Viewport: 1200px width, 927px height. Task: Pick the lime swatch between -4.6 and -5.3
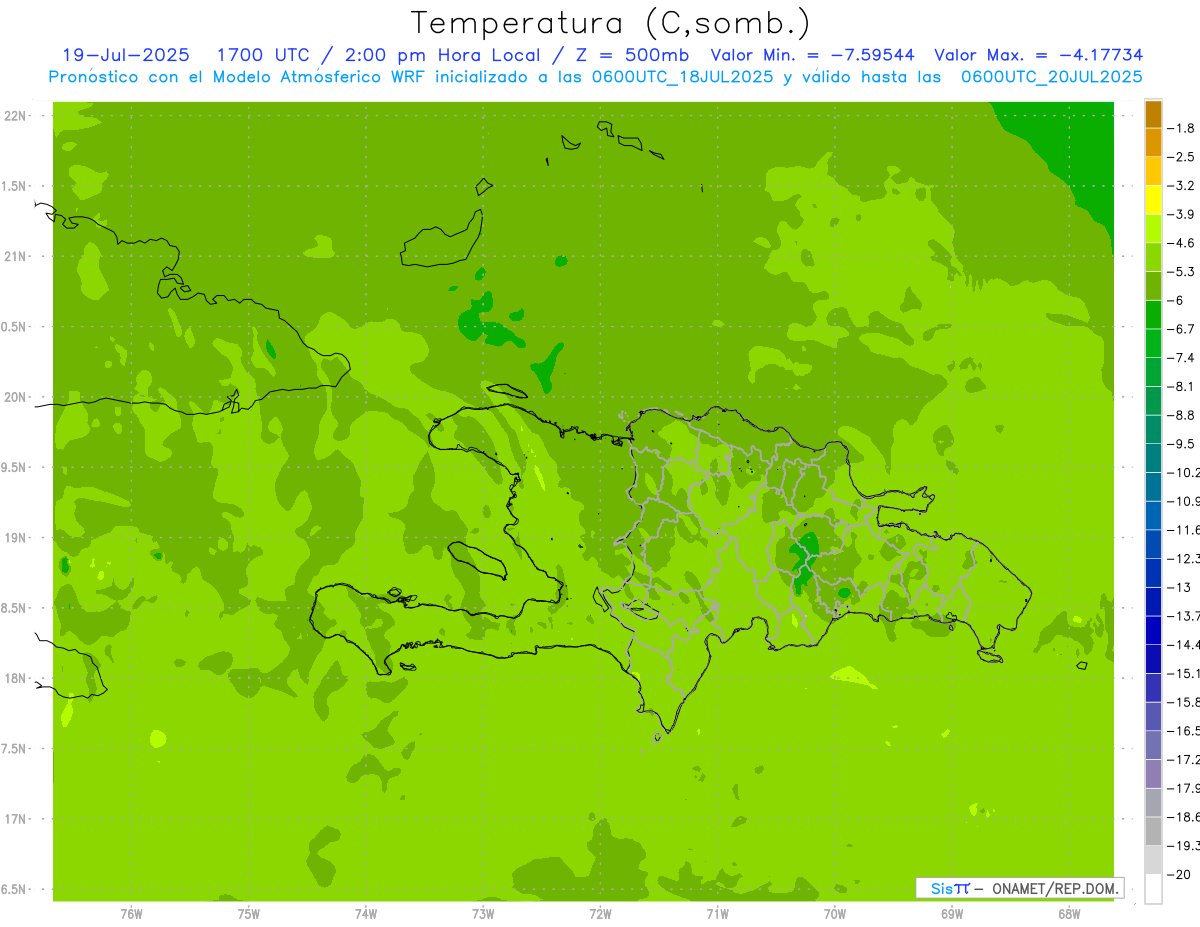tap(1154, 257)
